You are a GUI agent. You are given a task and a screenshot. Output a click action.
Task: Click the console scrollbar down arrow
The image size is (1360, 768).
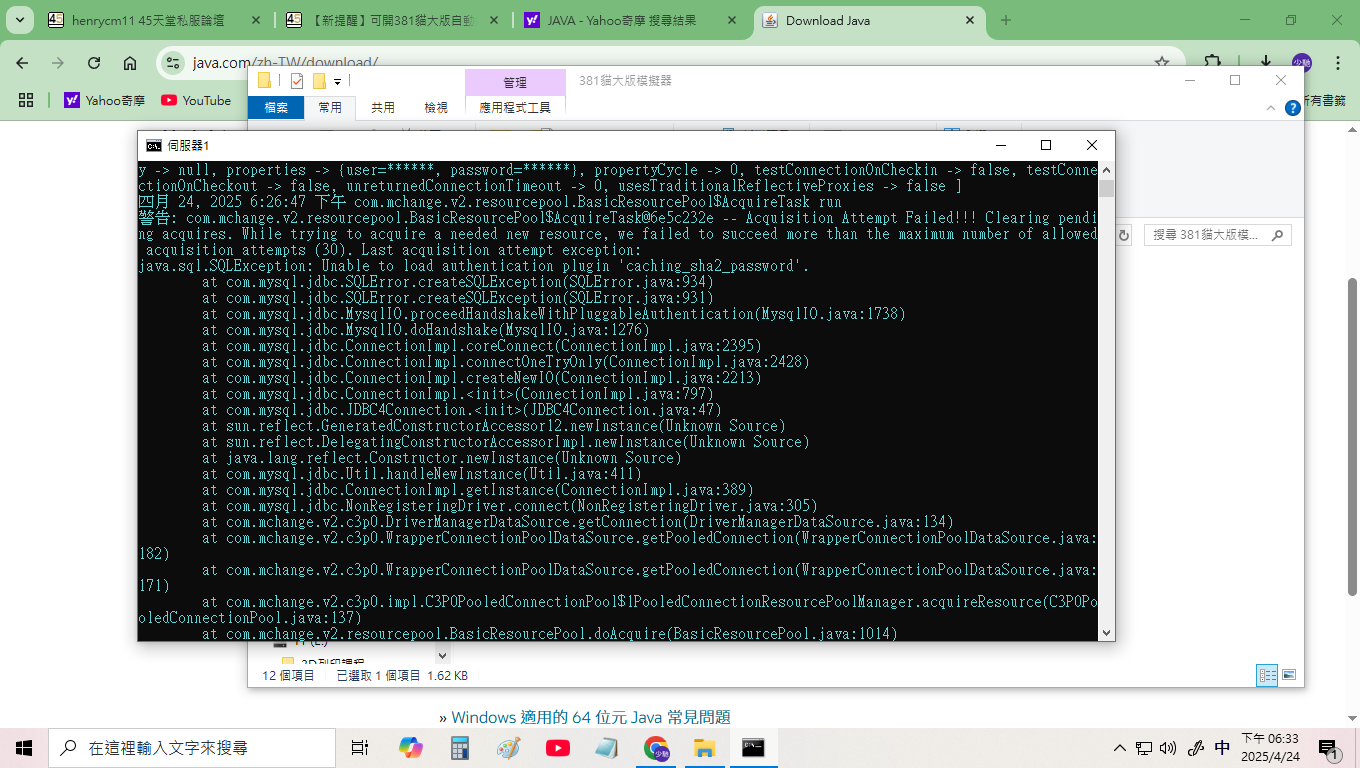point(1106,632)
